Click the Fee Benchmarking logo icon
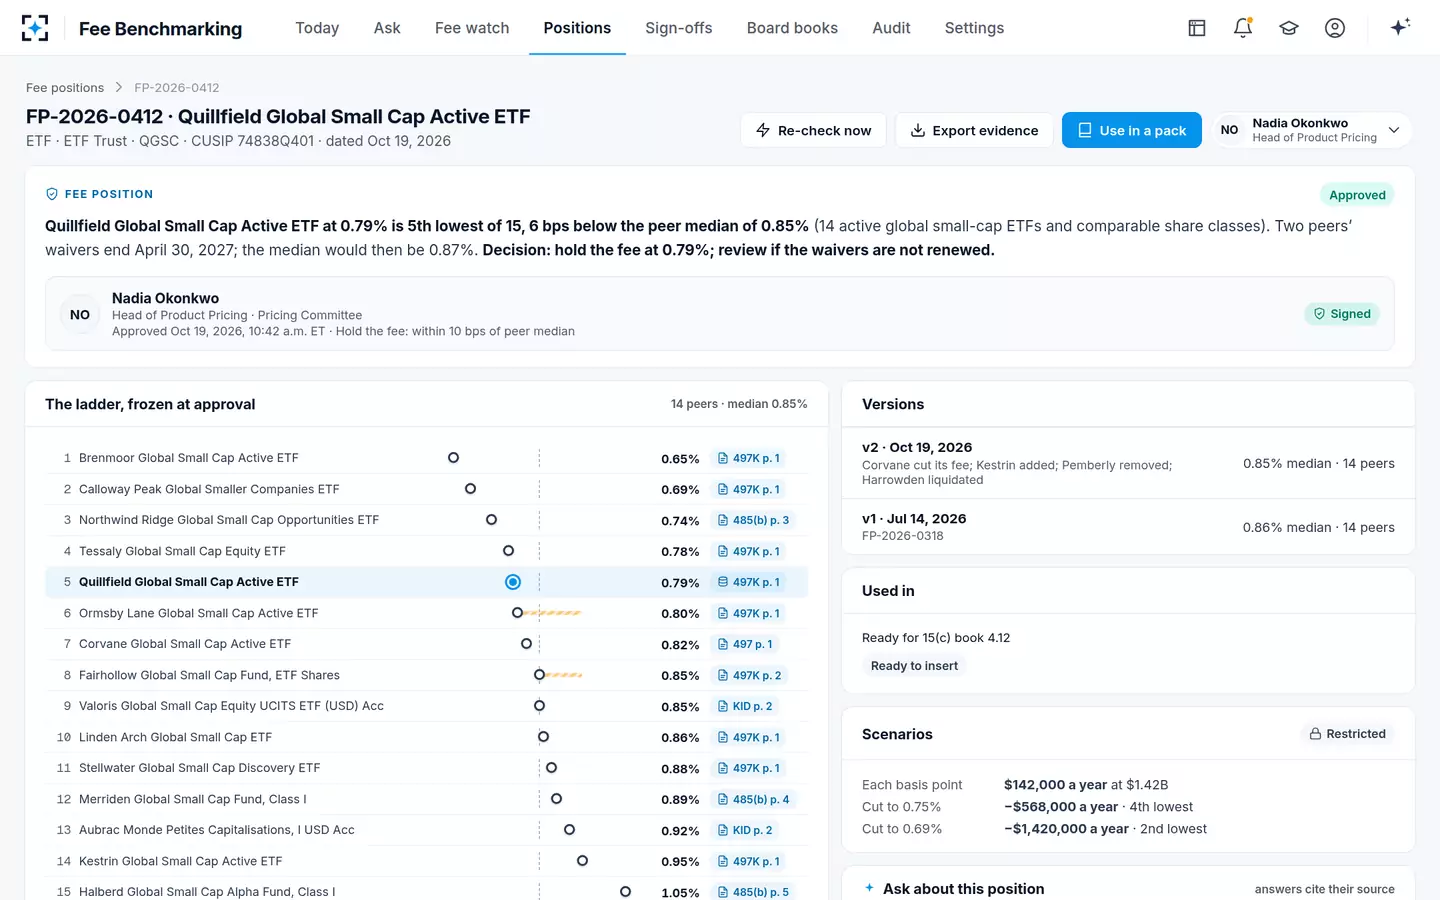The width and height of the screenshot is (1440, 900). (35, 28)
